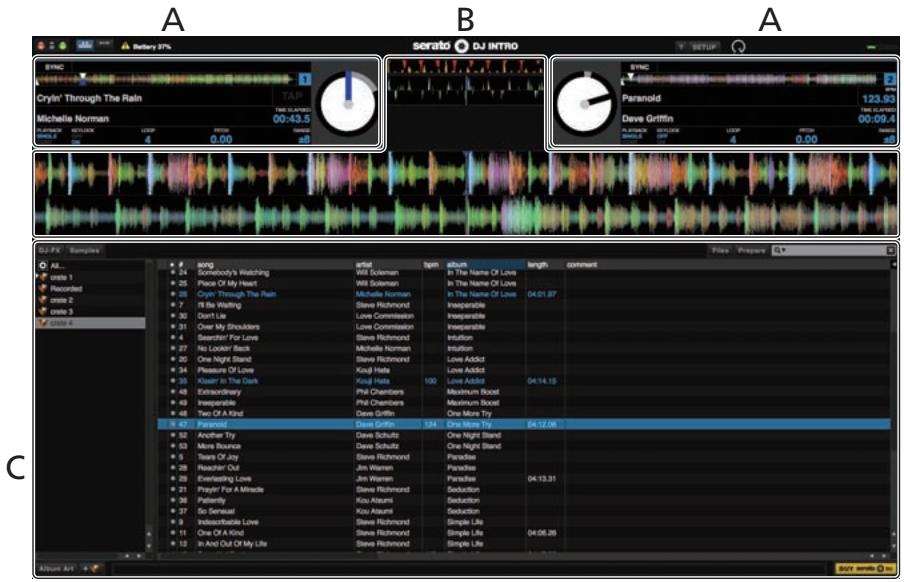Open the Prepare panel tab
Viewport: 904px width, 582px height.
(751, 250)
